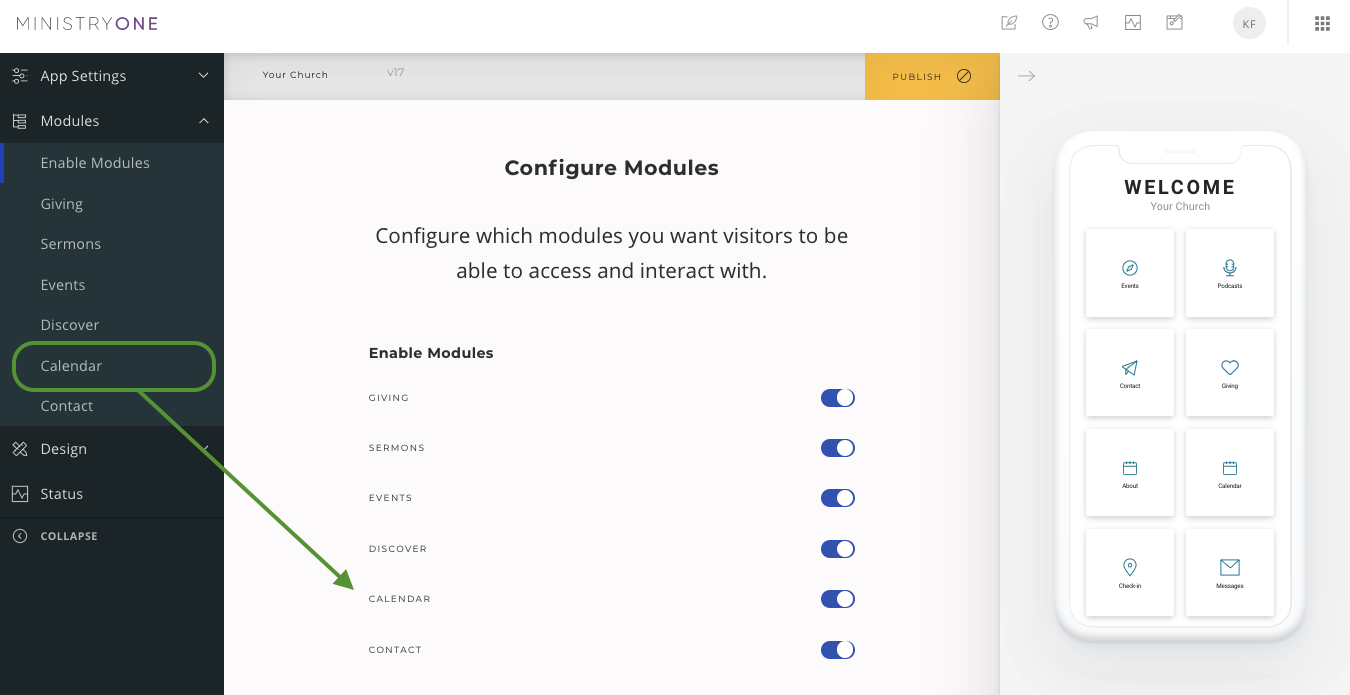Open the apps grid launcher icon
Viewport: 1350px width, 695px height.
(x=1322, y=24)
